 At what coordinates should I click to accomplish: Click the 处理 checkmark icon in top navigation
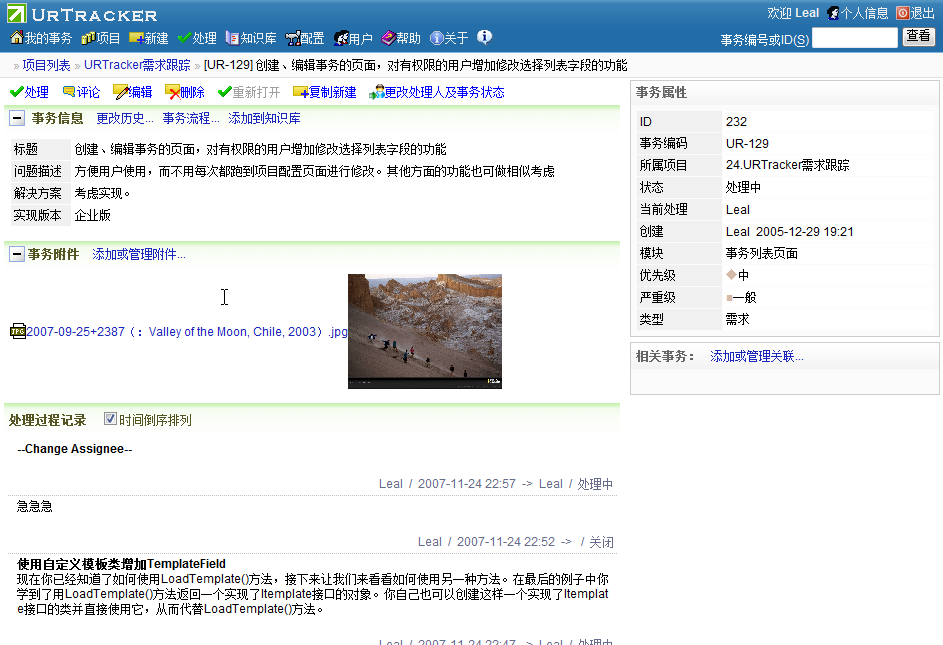[x=184, y=38]
